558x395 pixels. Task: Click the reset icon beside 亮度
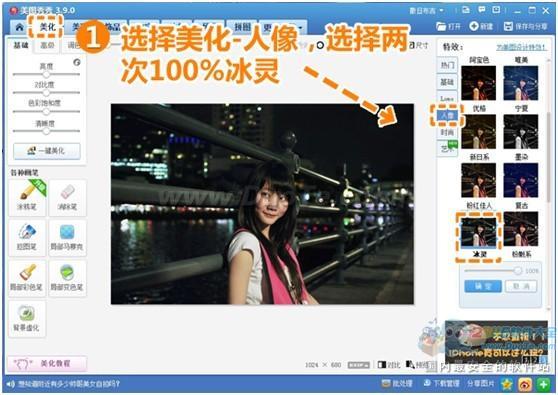pos(77,63)
